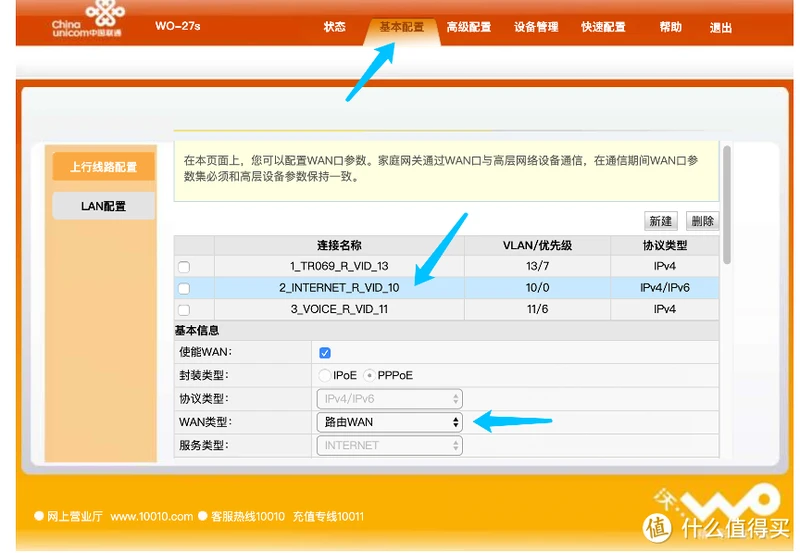Open the 高级配置 tab
This screenshot has width=800, height=553.
(468, 27)
